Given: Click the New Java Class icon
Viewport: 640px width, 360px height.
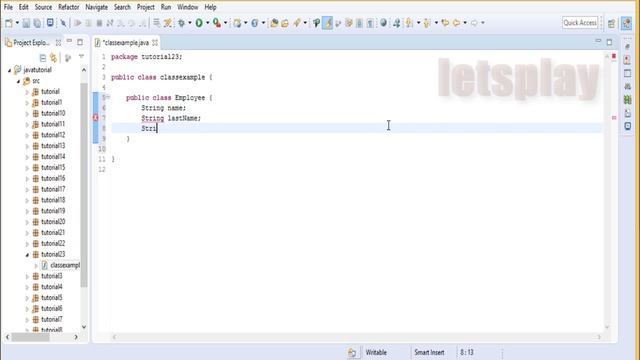Looking at the screenshot, I should [255, 23].
